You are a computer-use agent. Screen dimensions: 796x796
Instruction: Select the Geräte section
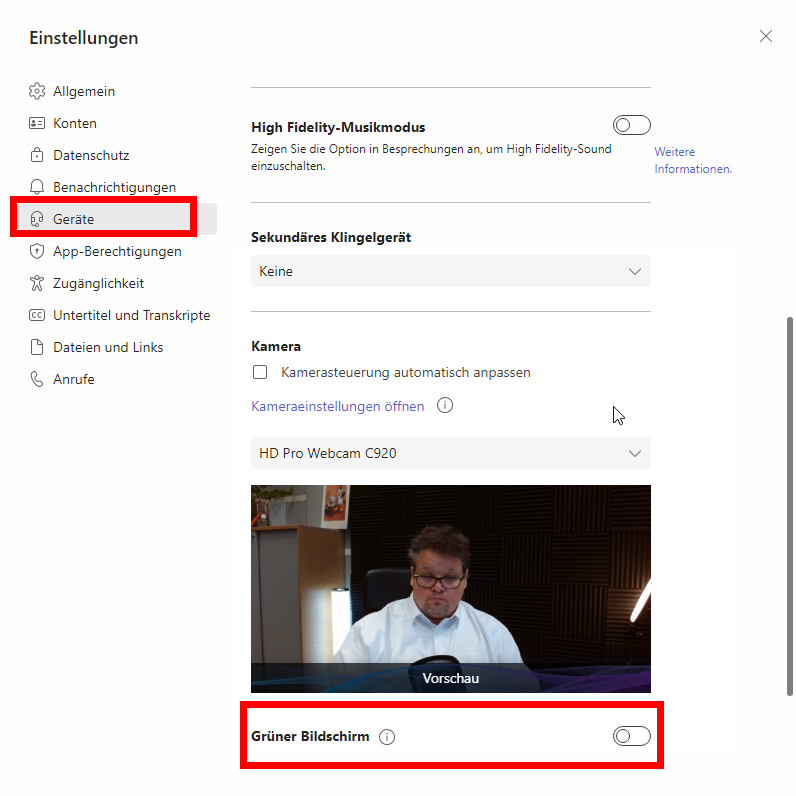[117, 219]
